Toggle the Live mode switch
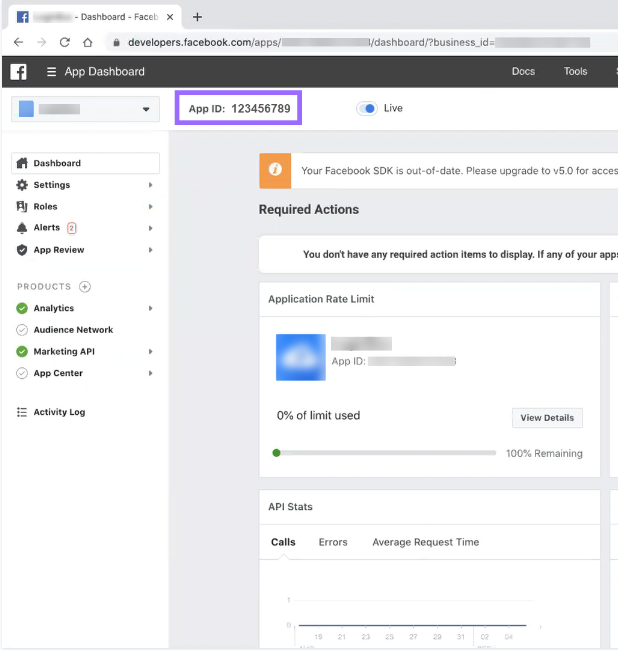 367,108
